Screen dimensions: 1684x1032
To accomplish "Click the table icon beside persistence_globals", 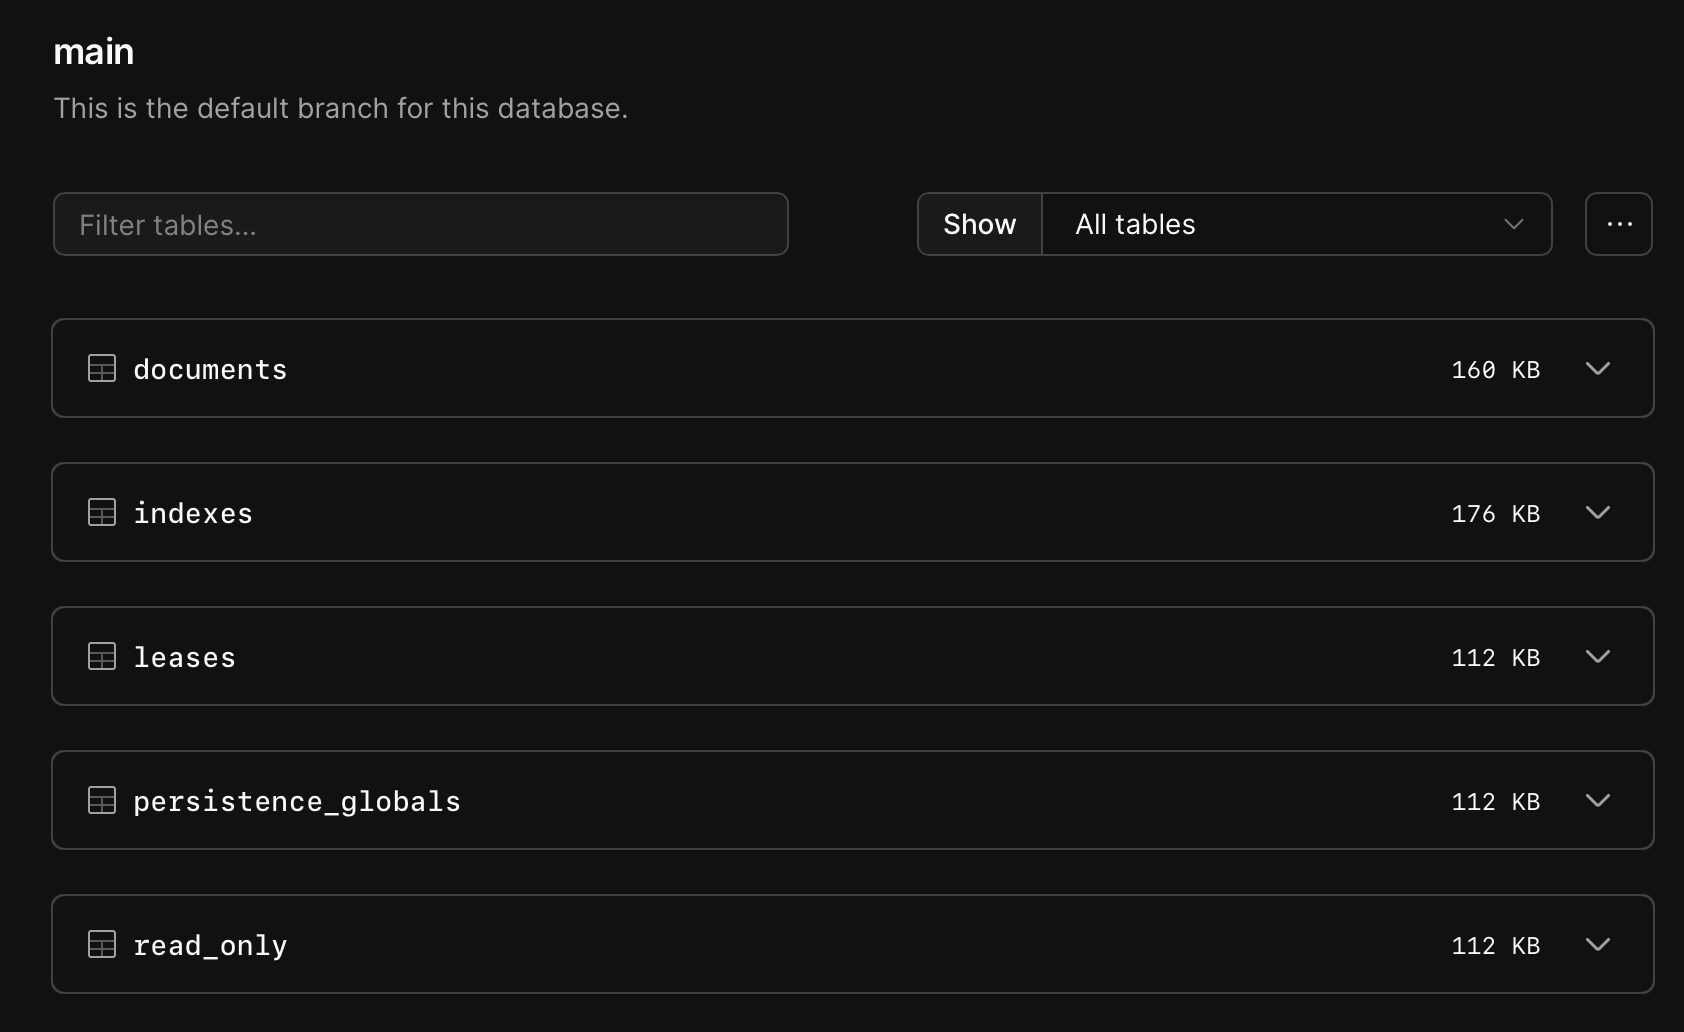I will pos(102,801).
